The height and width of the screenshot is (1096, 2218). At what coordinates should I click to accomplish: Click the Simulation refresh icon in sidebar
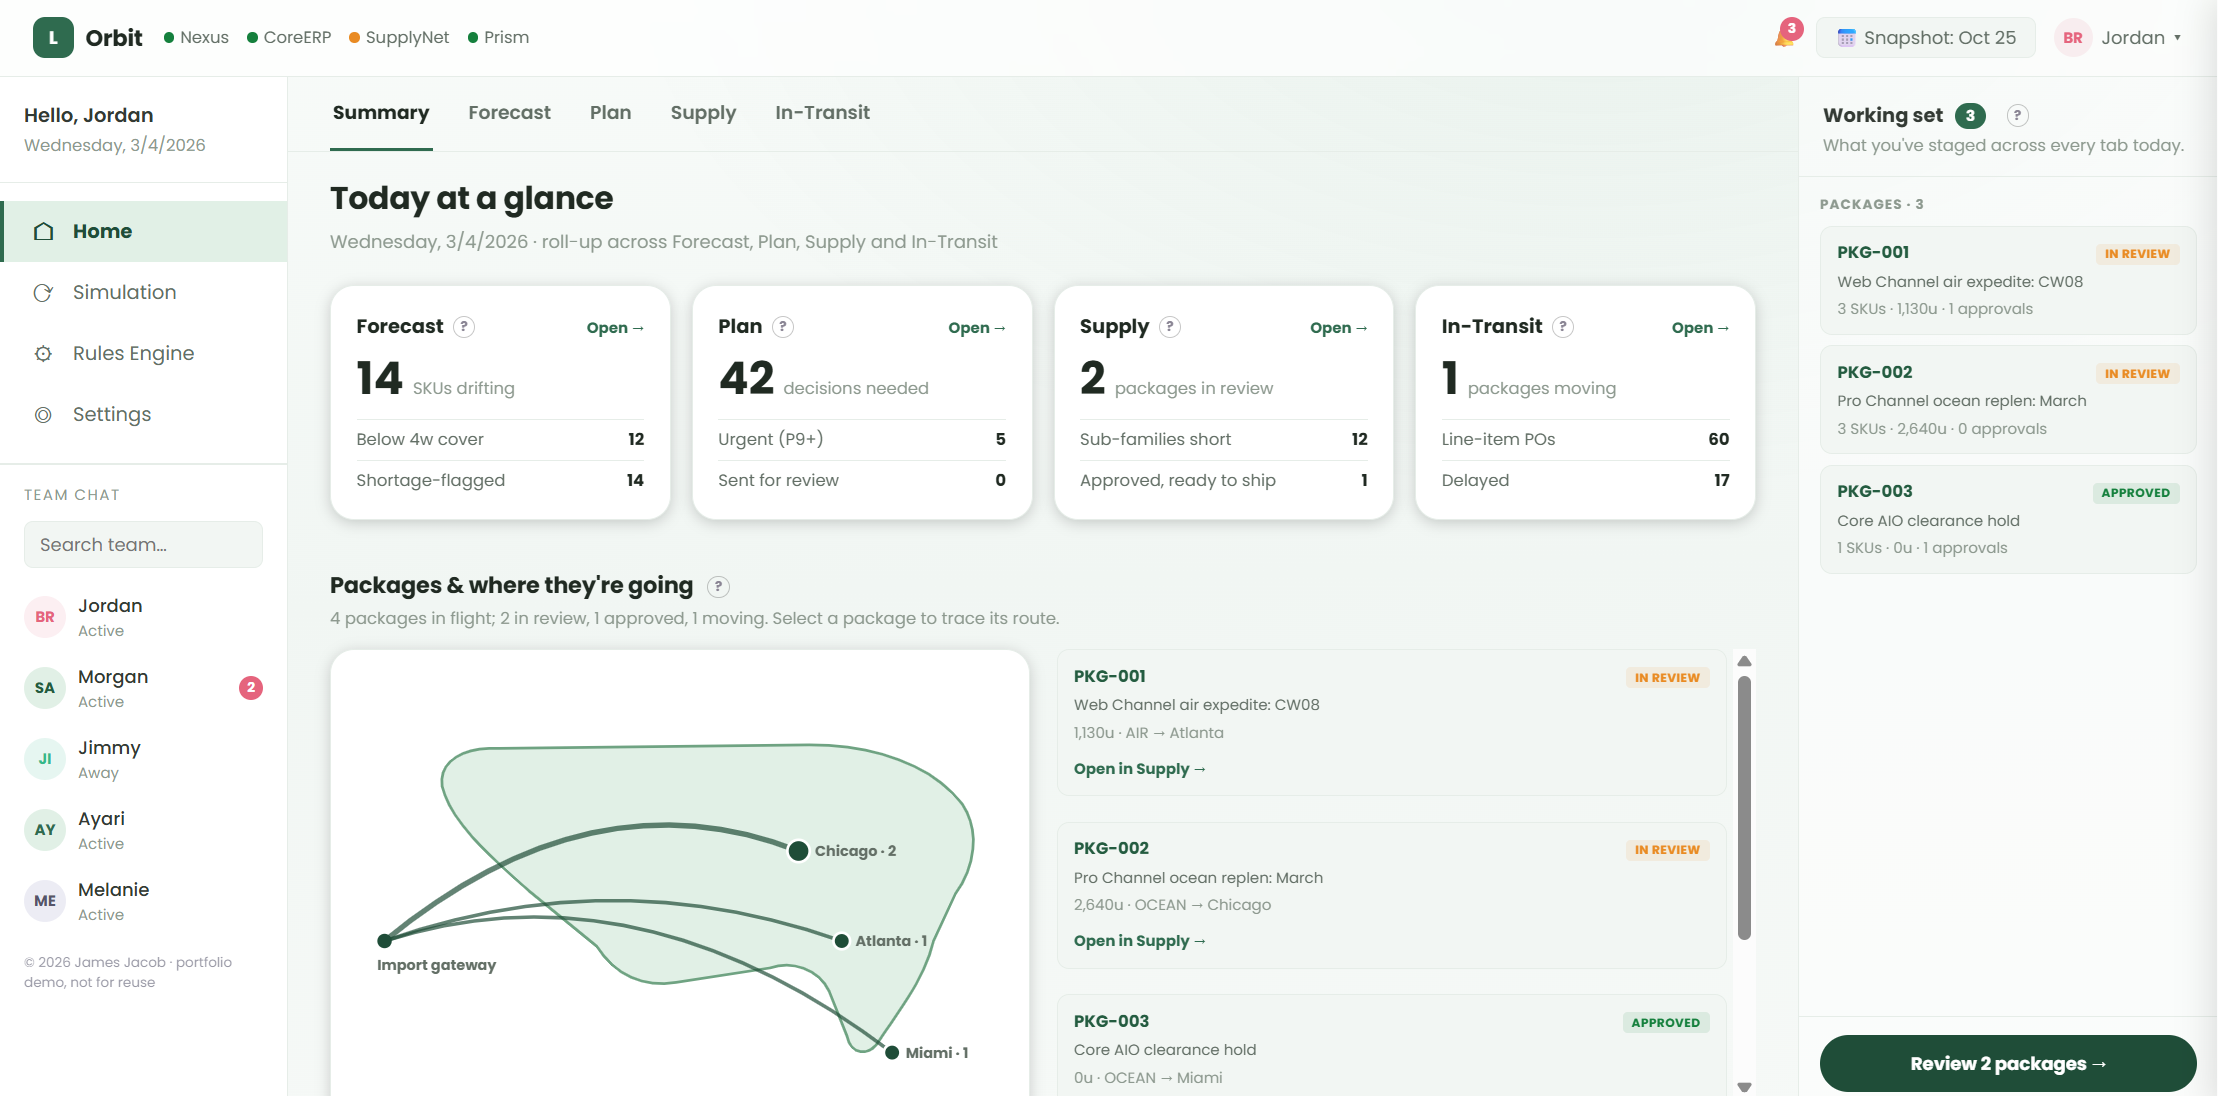pyautogui.click(x=43, y=293)
